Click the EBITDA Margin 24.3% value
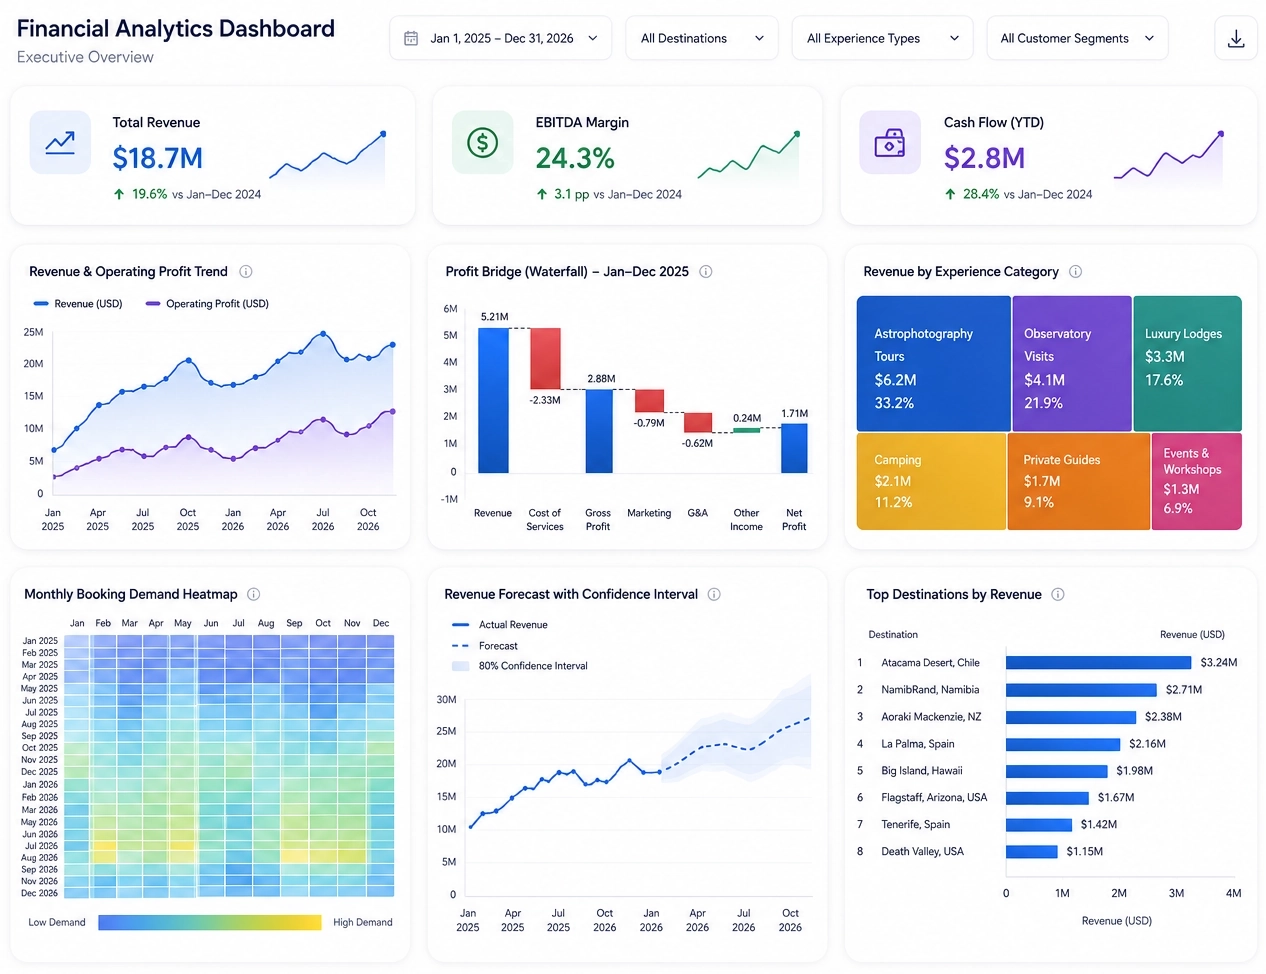Screen dimensions: 1266x974 pyautogui.click(x=575, y=158)
